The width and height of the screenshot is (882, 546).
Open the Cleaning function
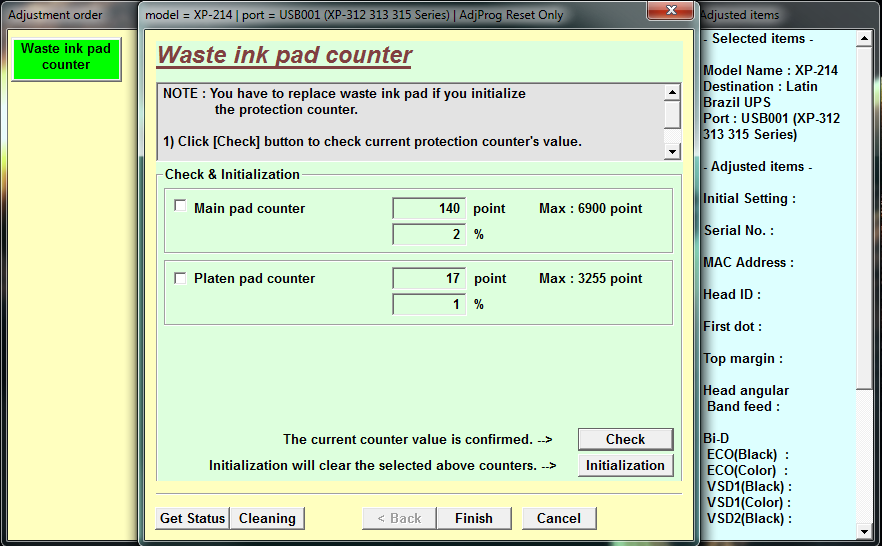click(267, 518)
